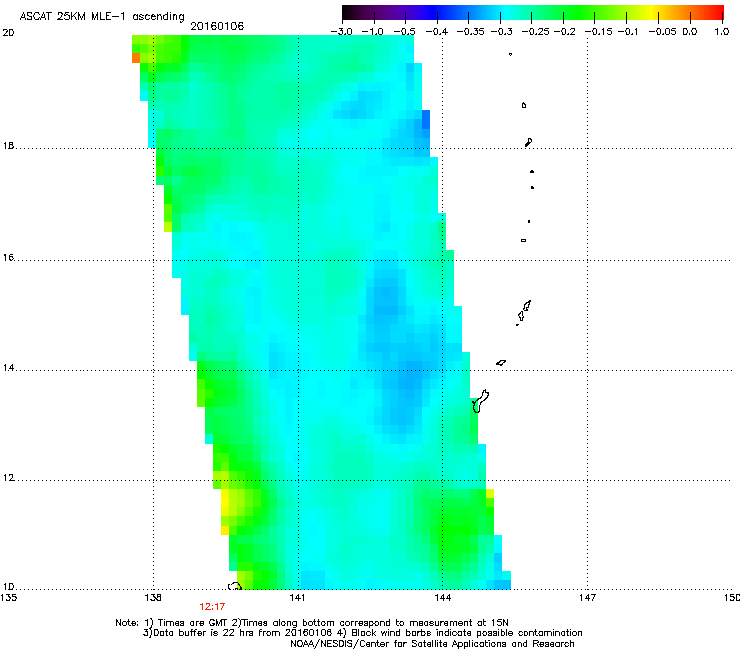Click the -0.5 colorbar label

coord(404,32)
